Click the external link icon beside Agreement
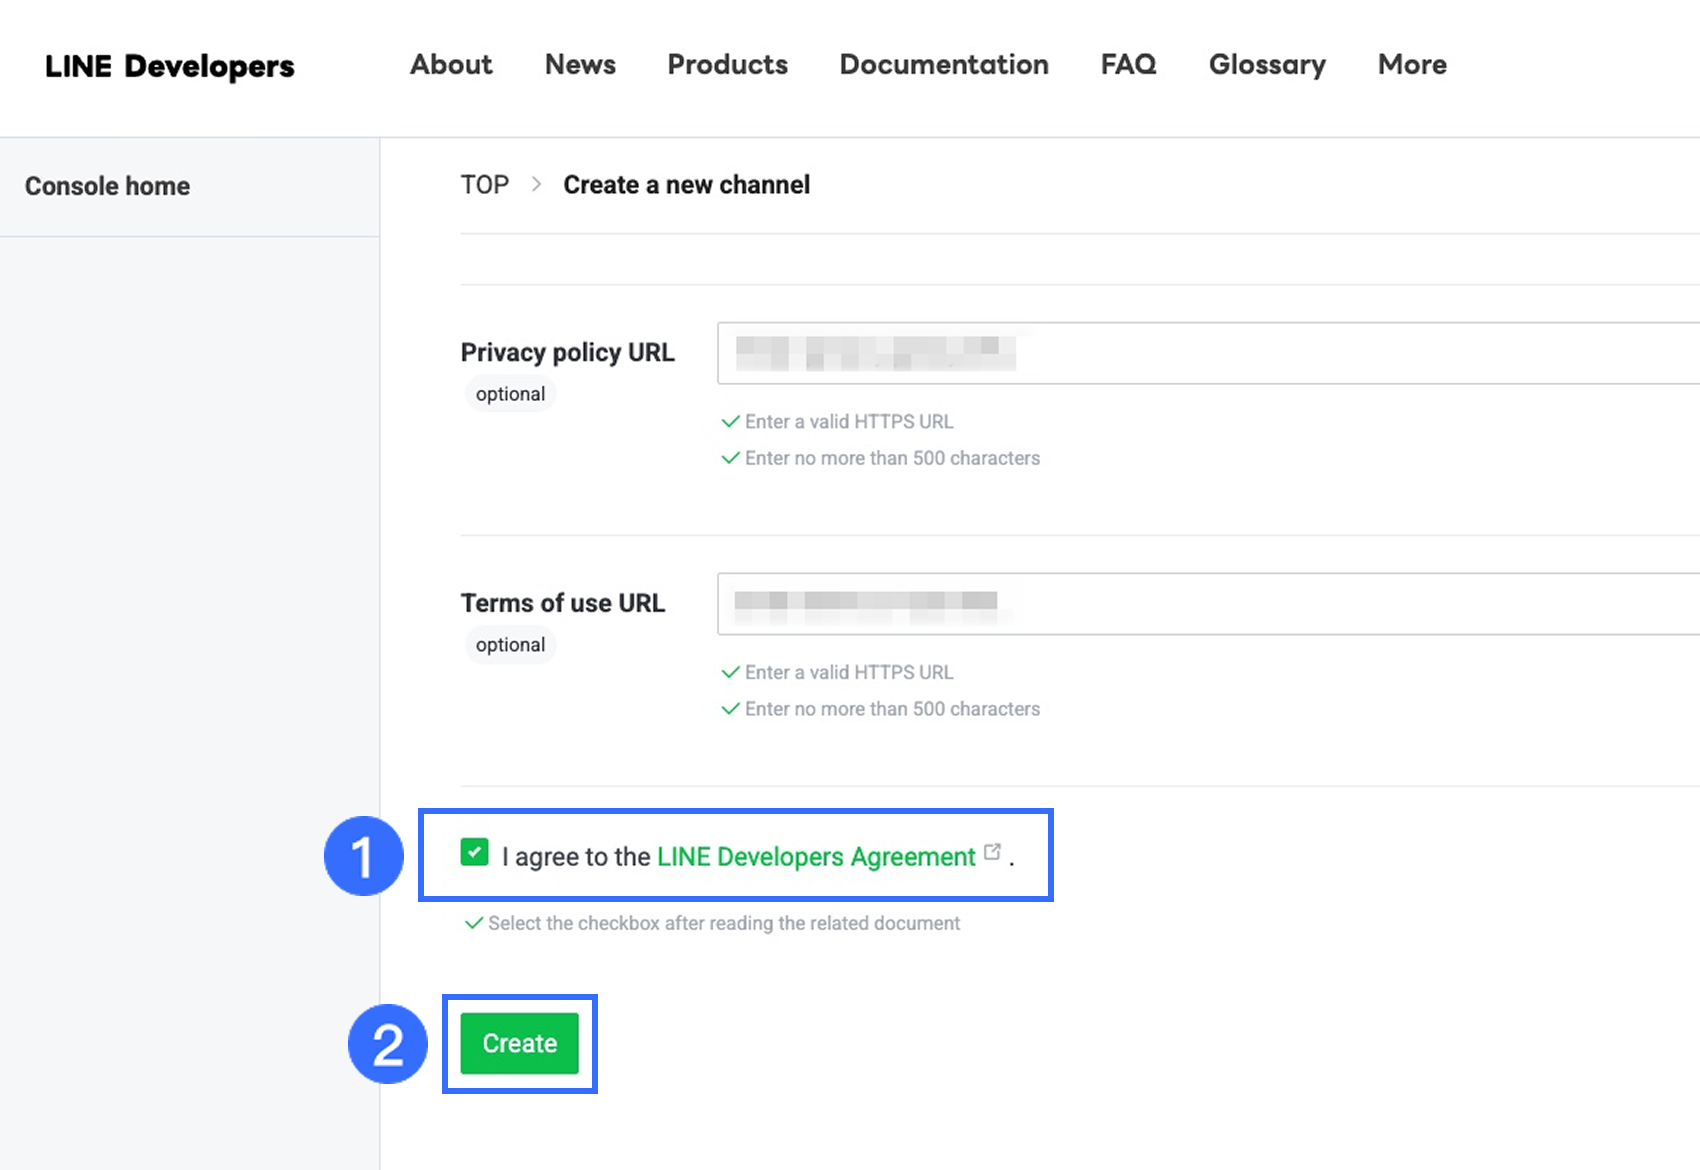1700x1170 pixels. coord(992,852)
